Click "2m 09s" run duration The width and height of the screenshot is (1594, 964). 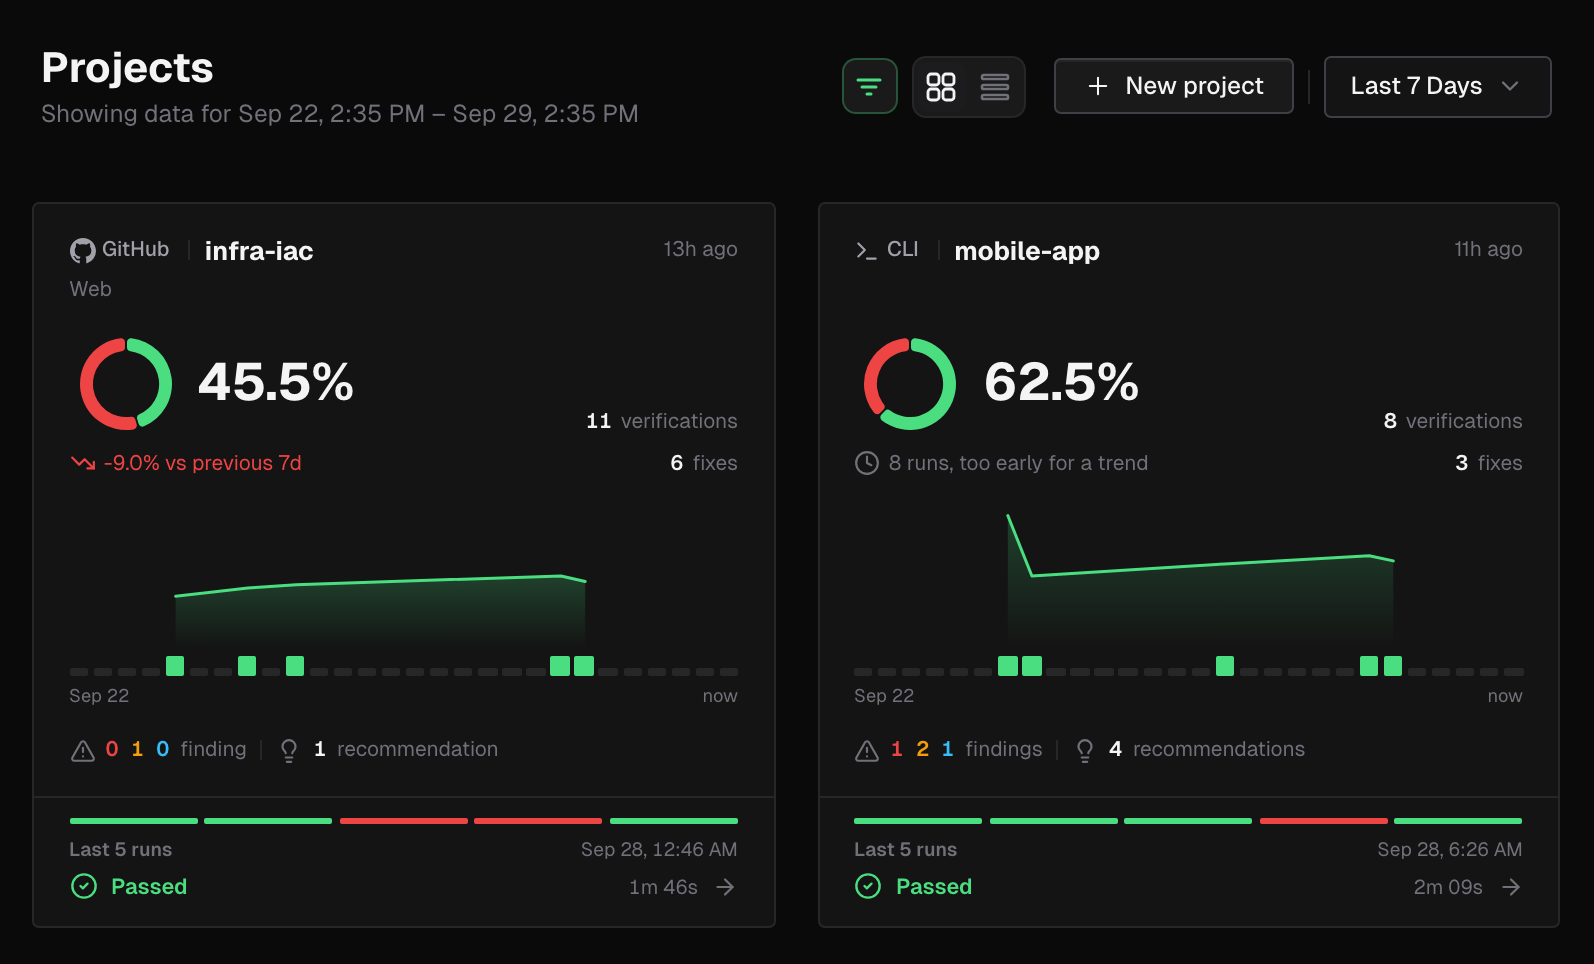click(x=1448, y=887)
